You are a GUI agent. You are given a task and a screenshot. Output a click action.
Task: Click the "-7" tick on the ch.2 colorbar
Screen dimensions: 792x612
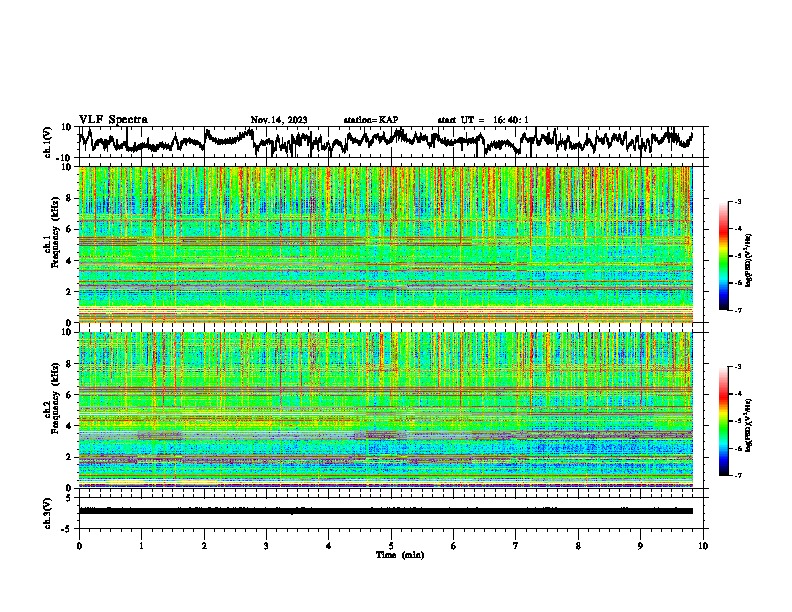click(737, 475)
